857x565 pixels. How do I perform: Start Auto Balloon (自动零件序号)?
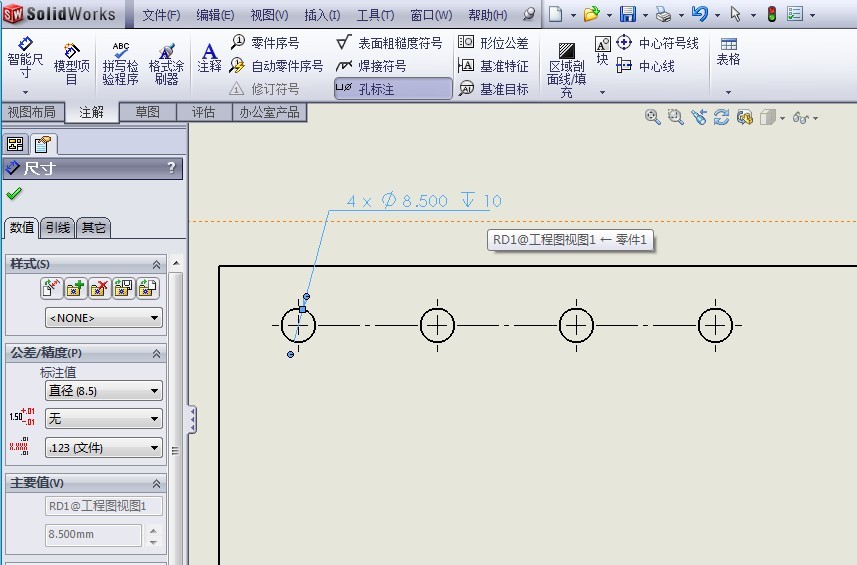pos(277,66)
